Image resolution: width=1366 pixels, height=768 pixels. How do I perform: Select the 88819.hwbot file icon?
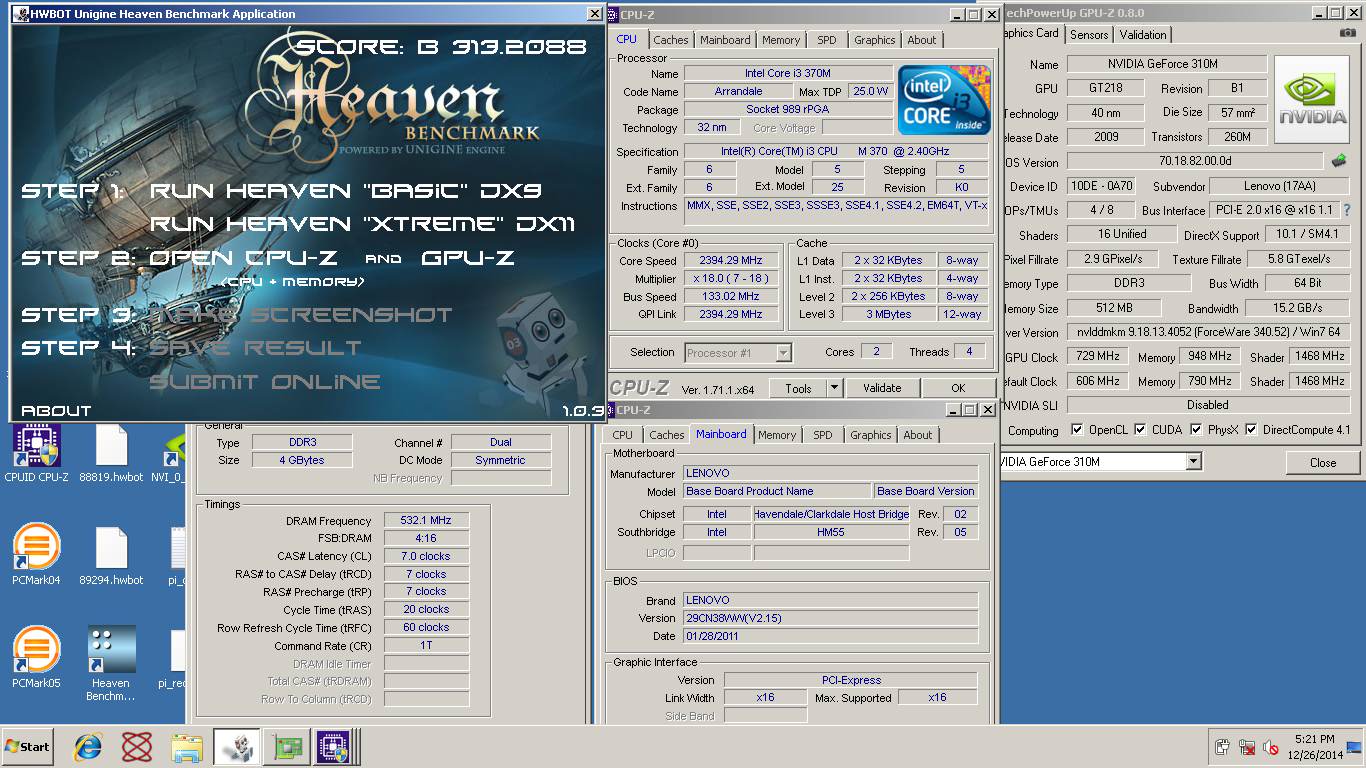point(111,454)
